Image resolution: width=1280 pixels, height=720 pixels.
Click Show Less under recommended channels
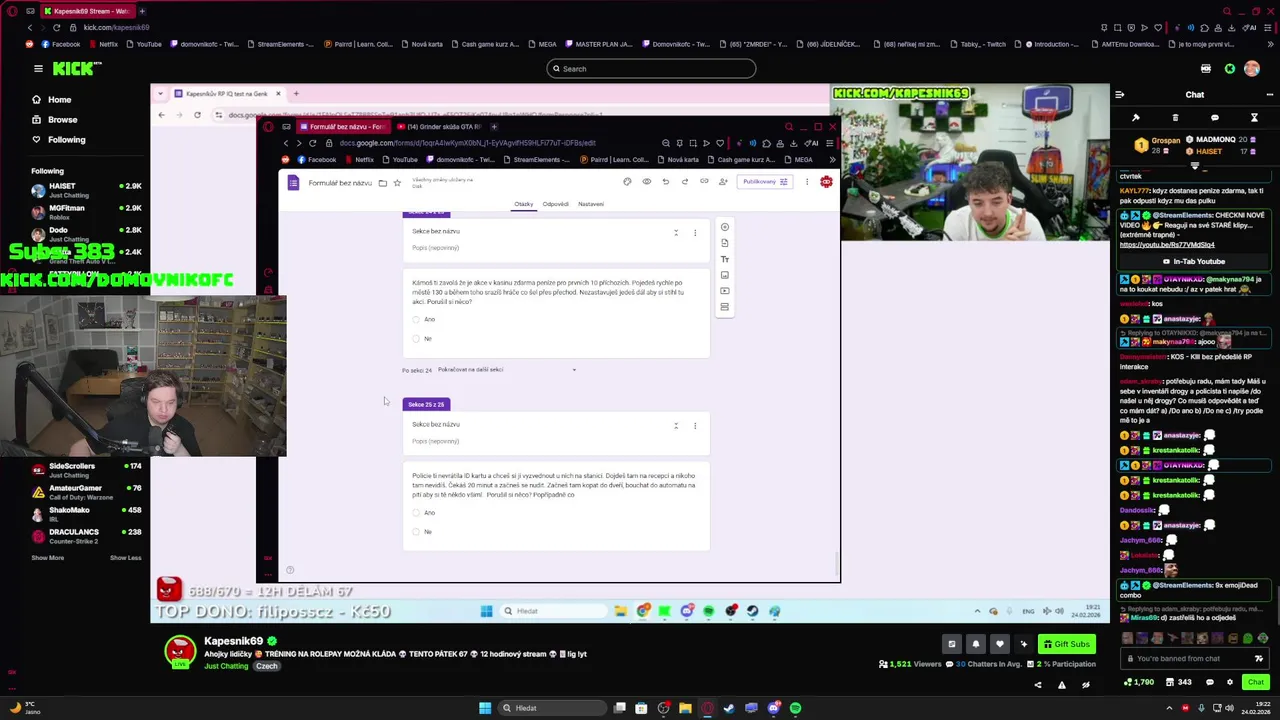(125, 558)
